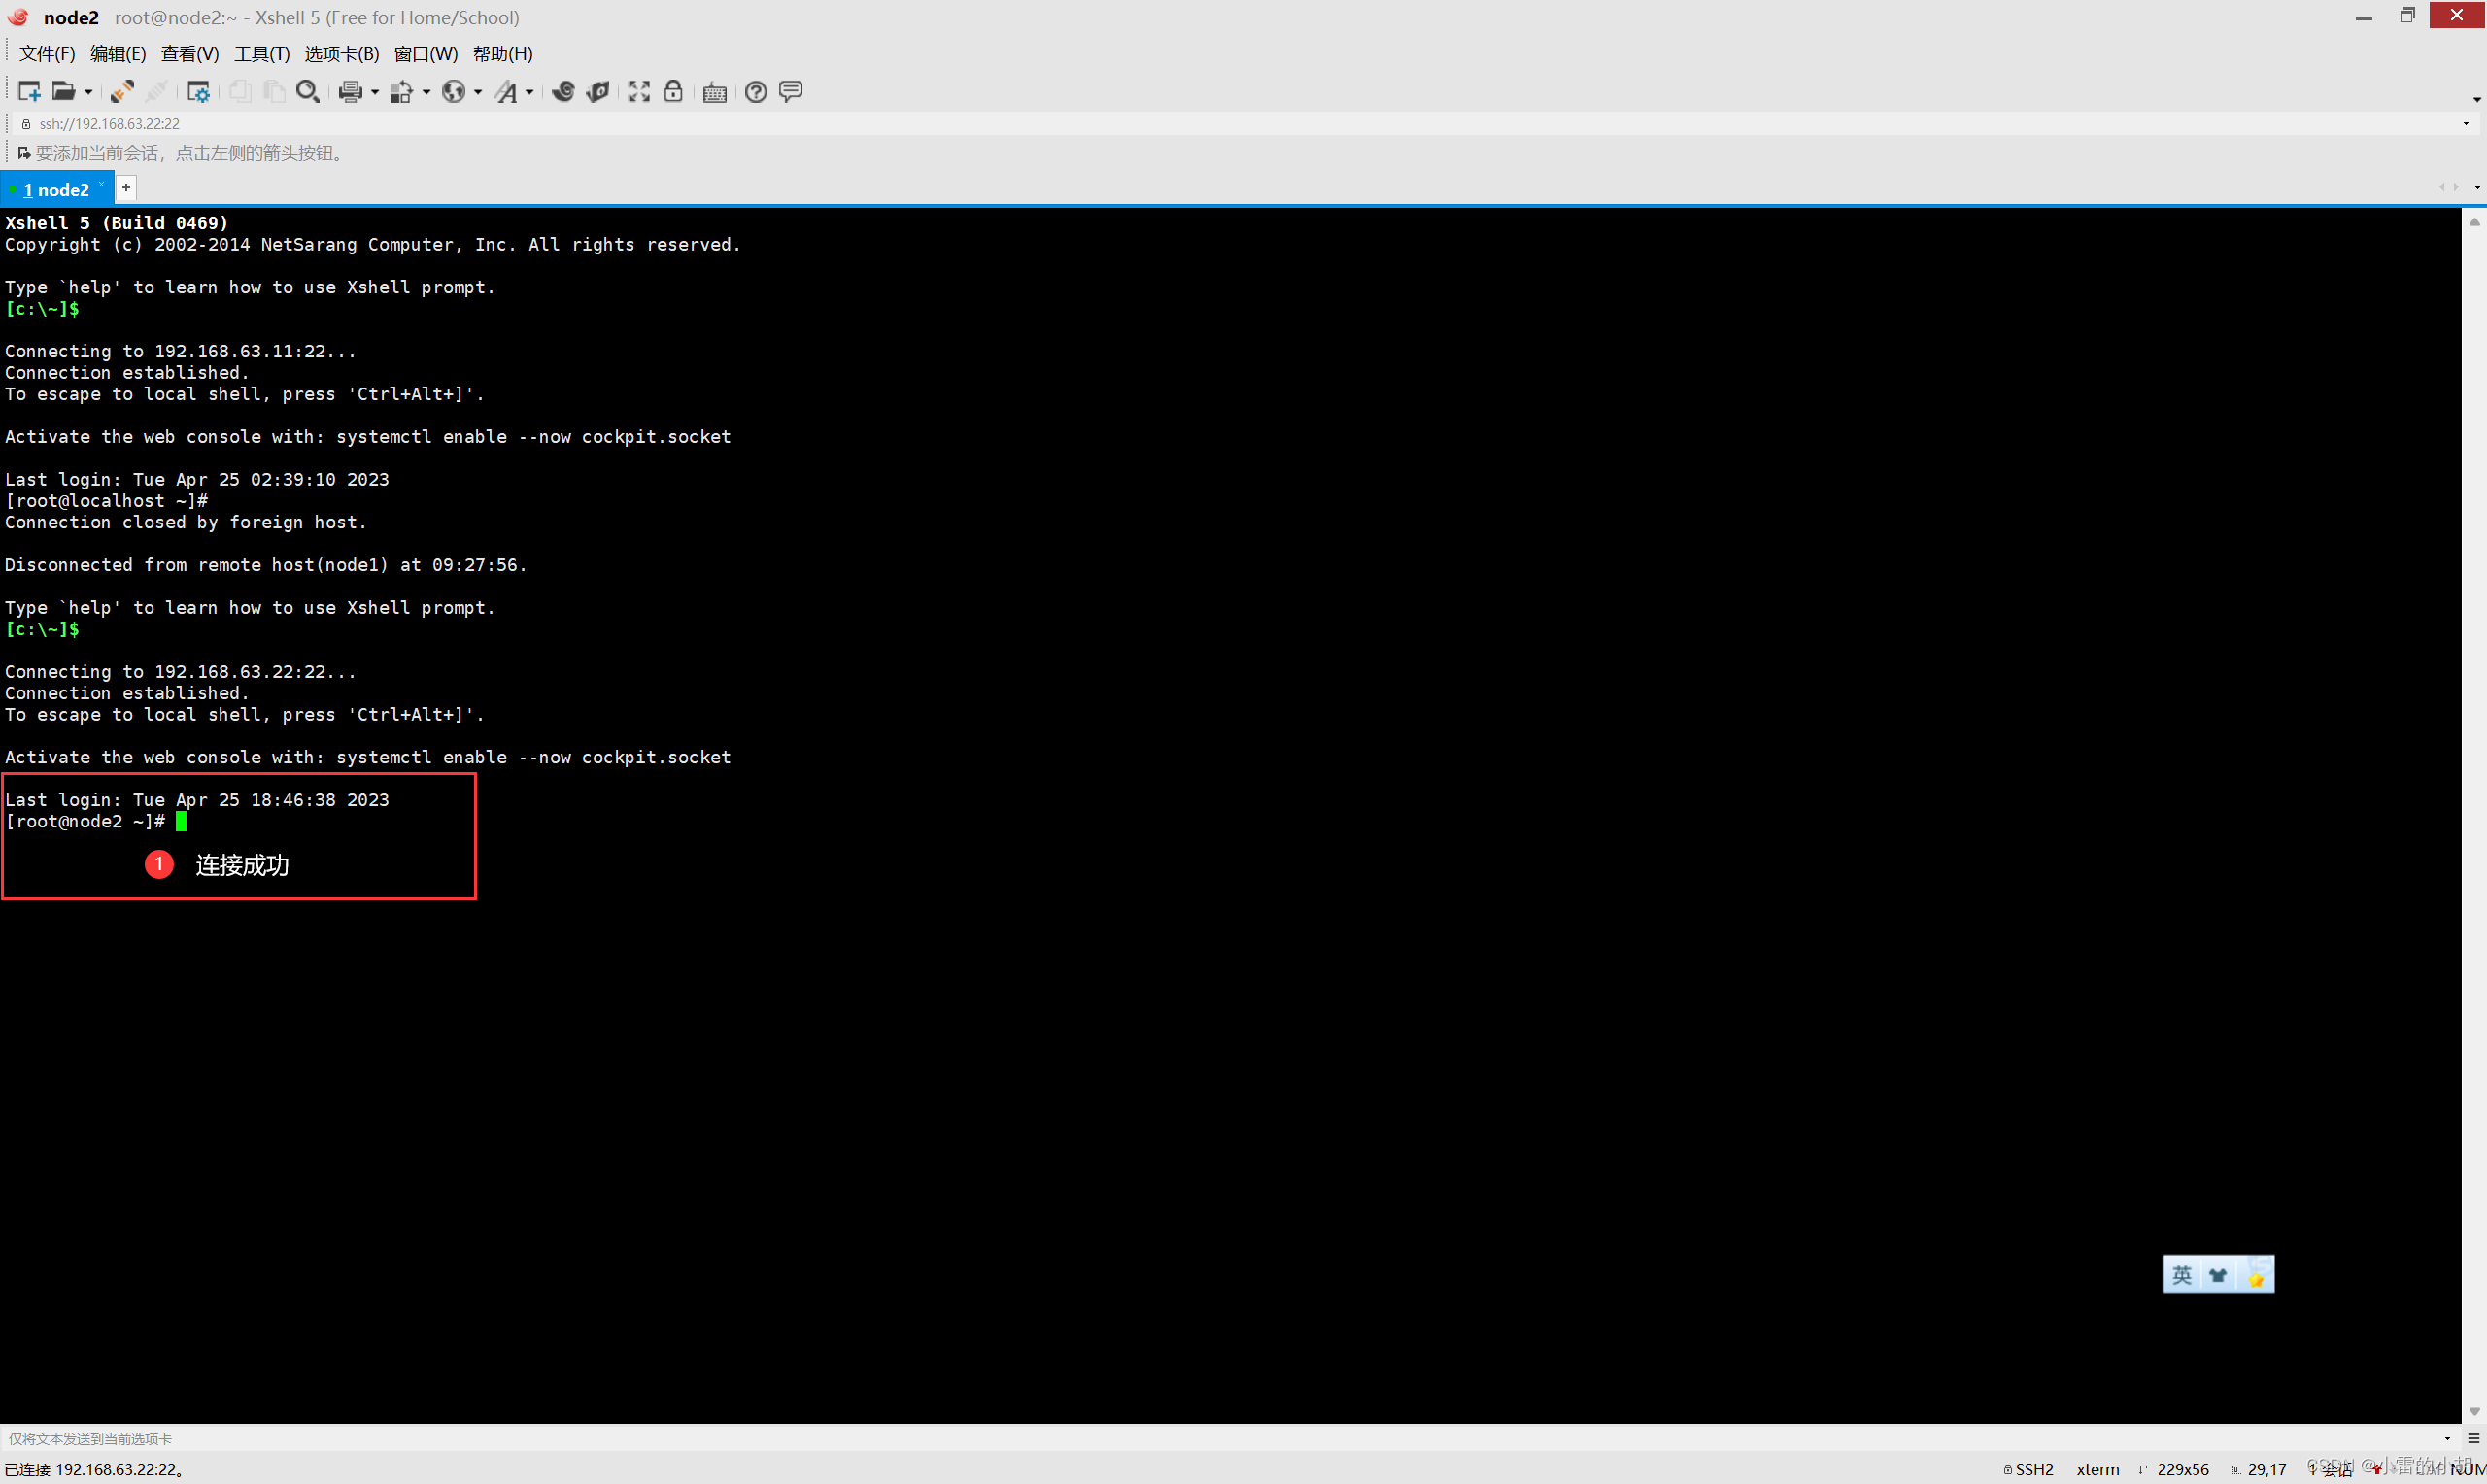Open the tab list dropdown arrow

[2476, 188]
